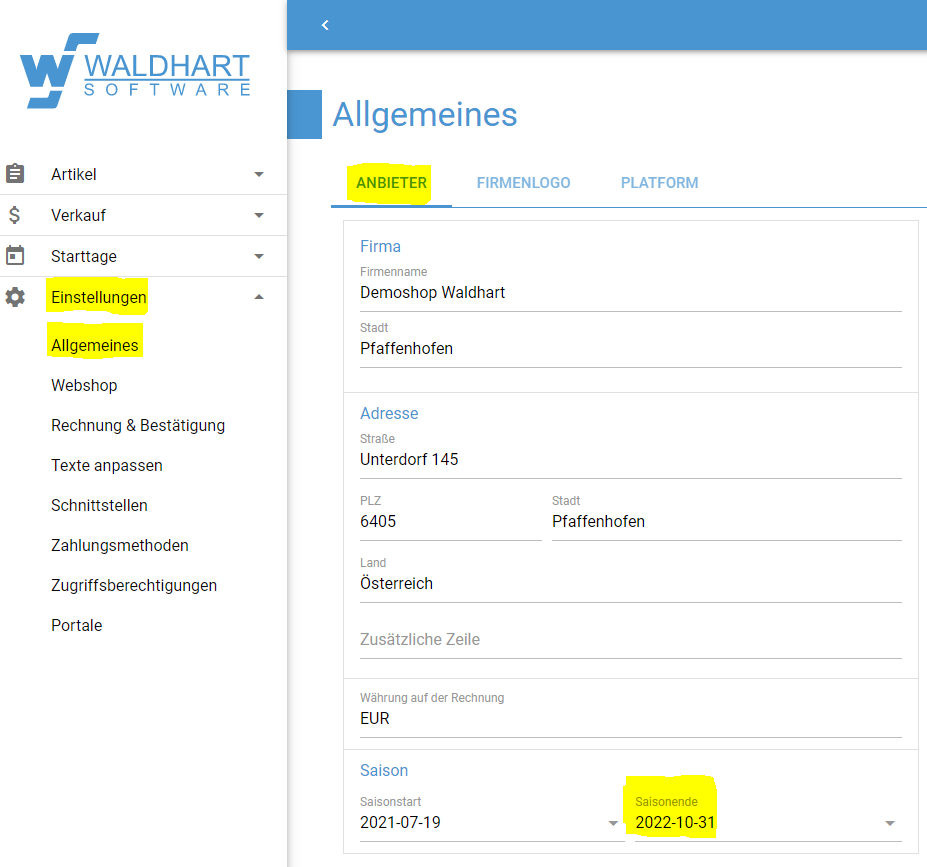Open Zahlungsmethoden in sidebar
This screenshot has height=867, width=927.
coord(120,545)
